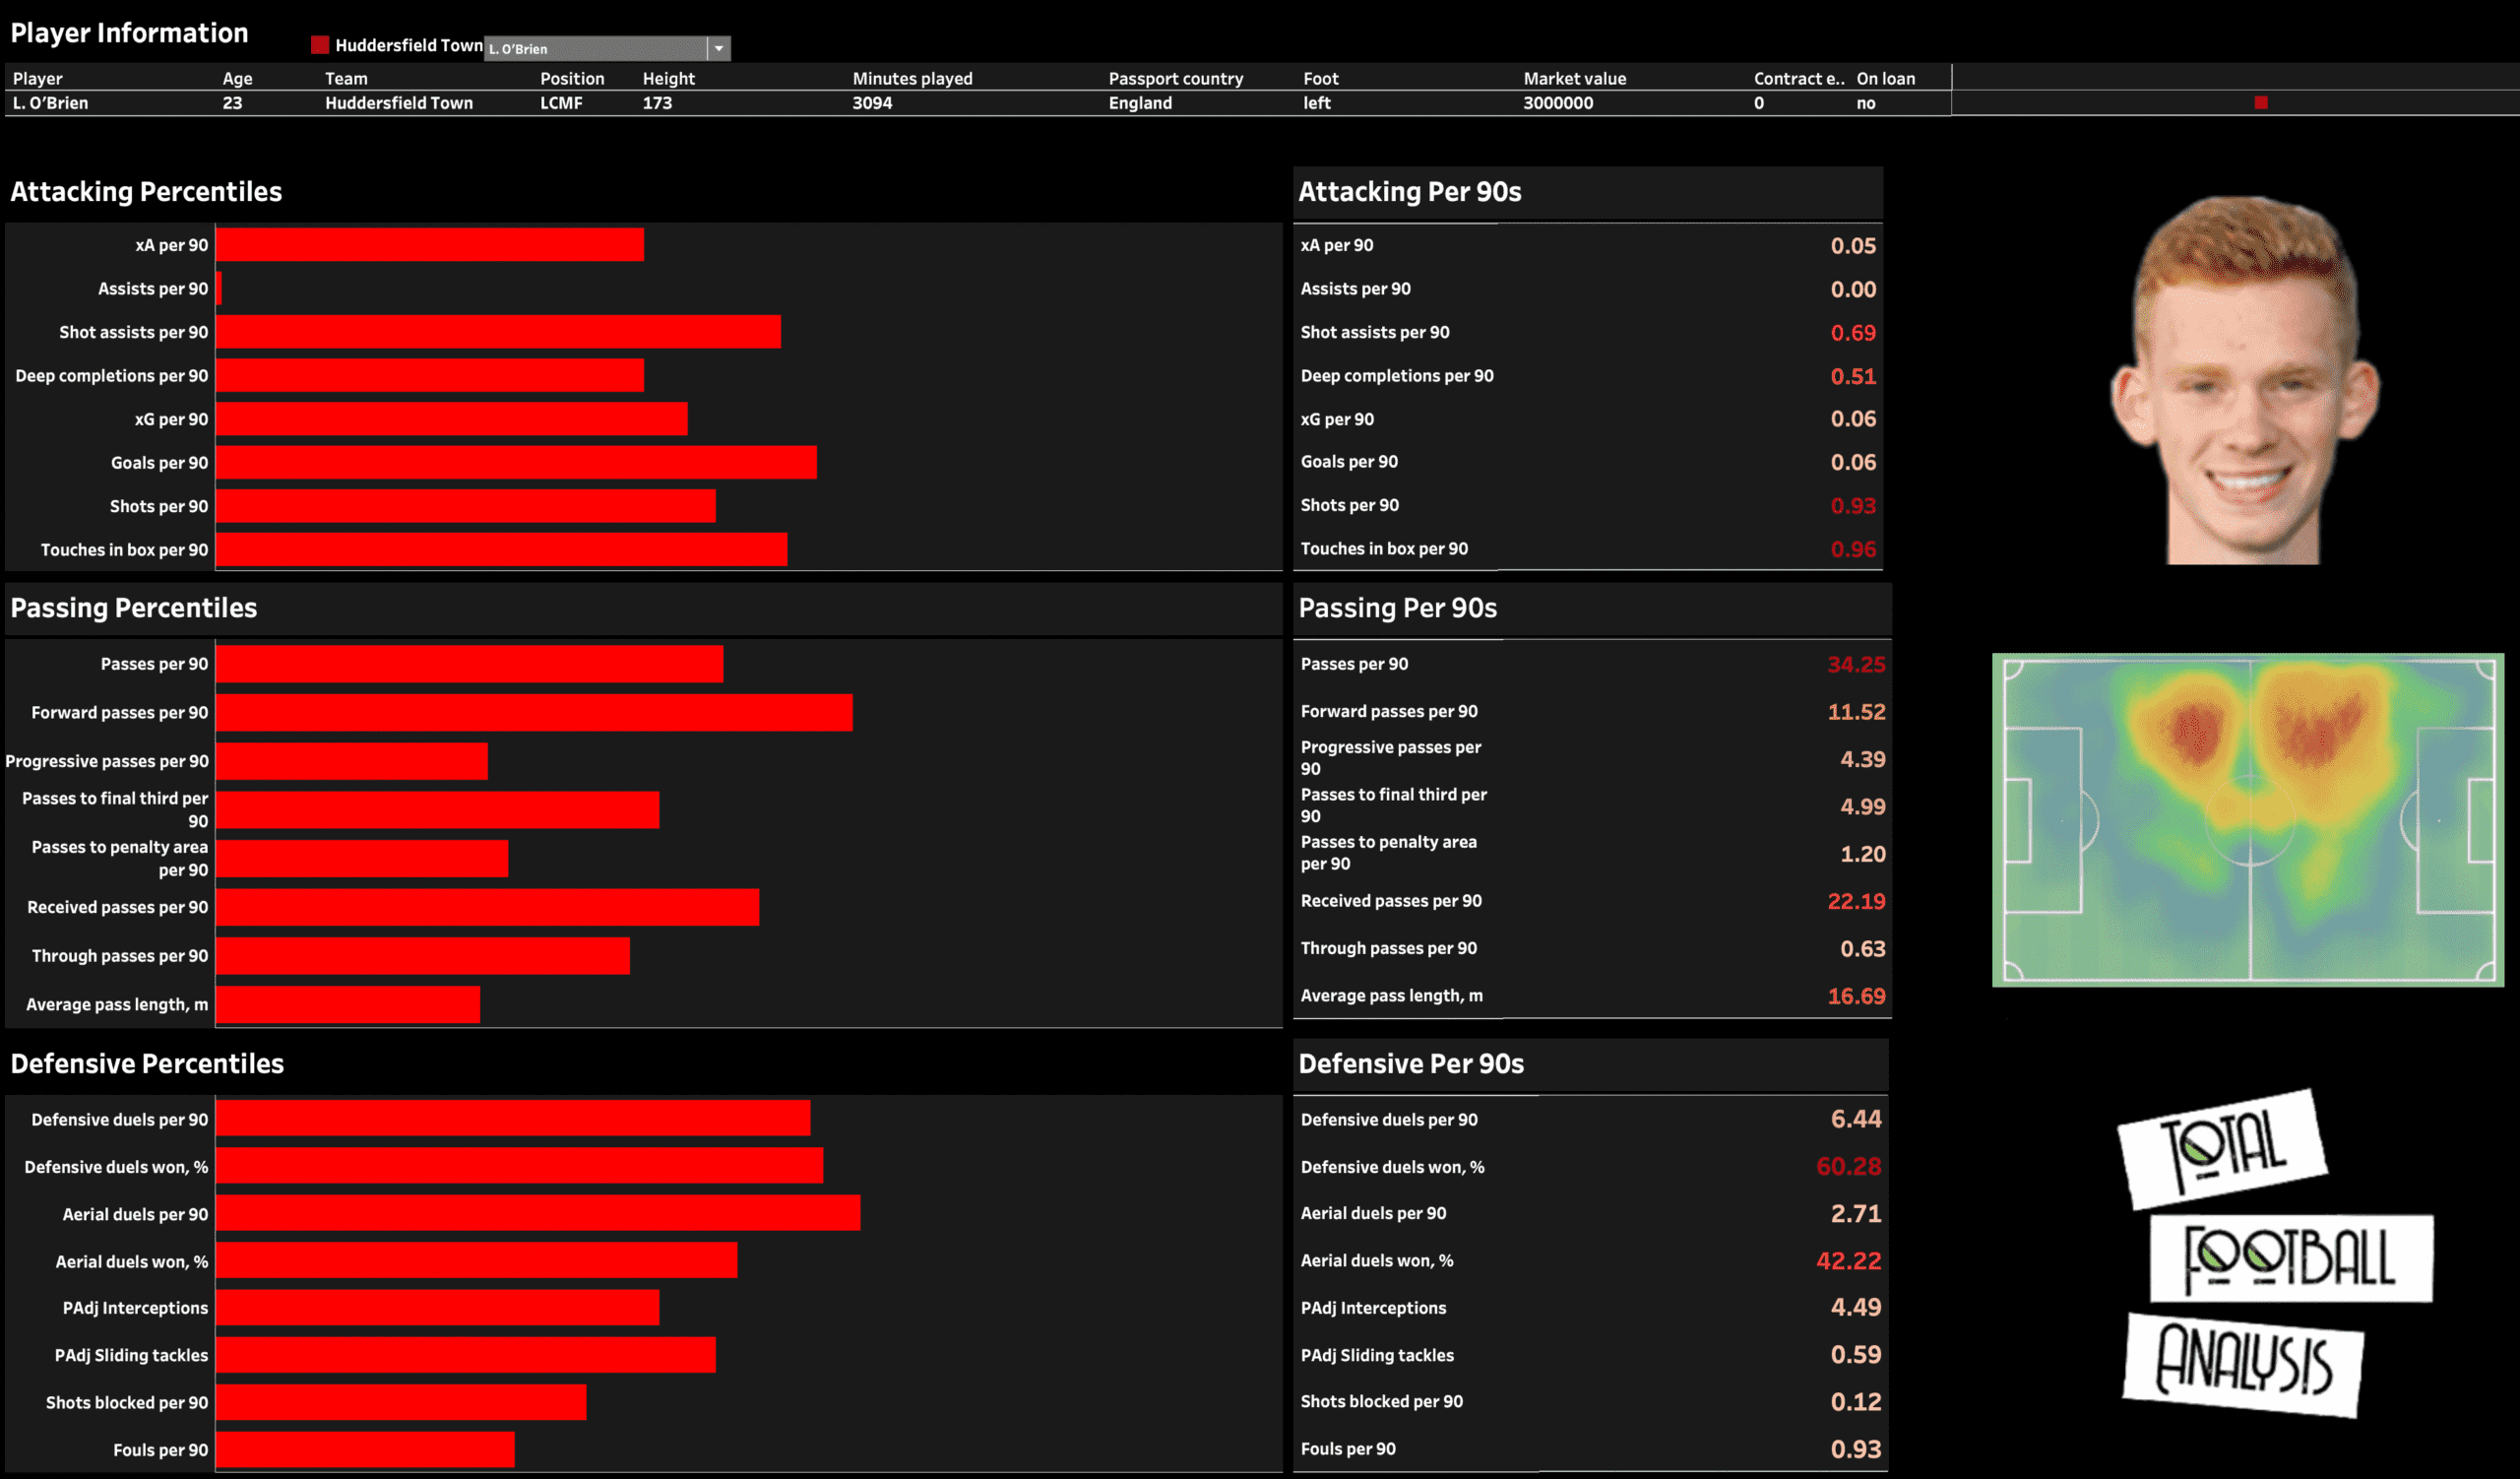
Task: Click the TOTAL logo tile
Action: [2222, 1148]
